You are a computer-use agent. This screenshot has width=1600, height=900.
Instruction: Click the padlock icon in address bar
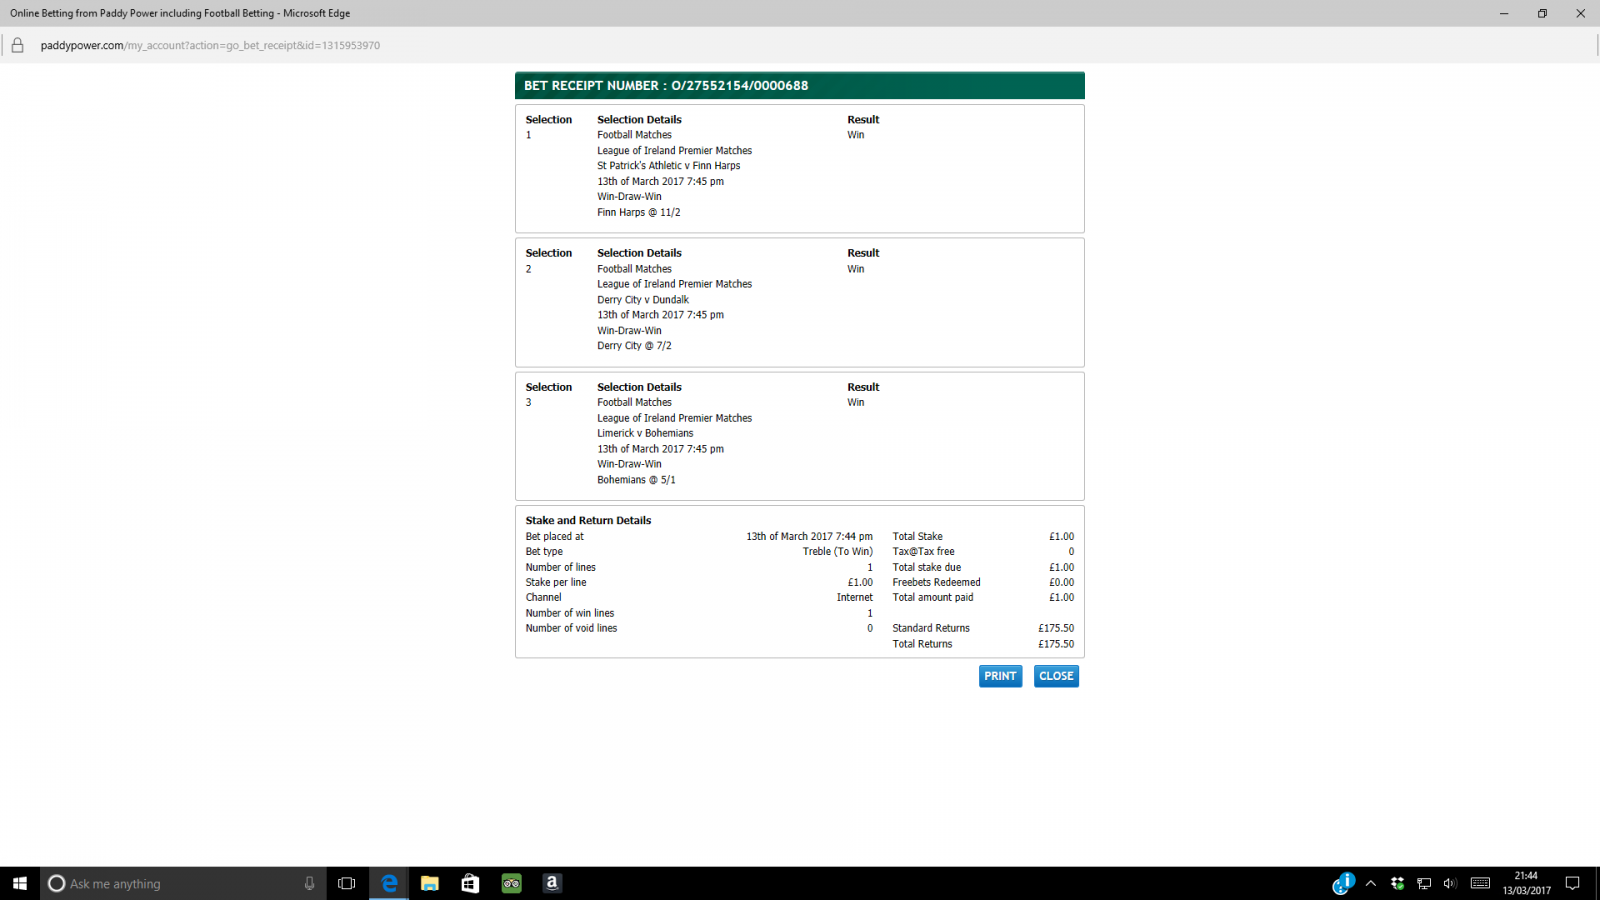[17, 45]
